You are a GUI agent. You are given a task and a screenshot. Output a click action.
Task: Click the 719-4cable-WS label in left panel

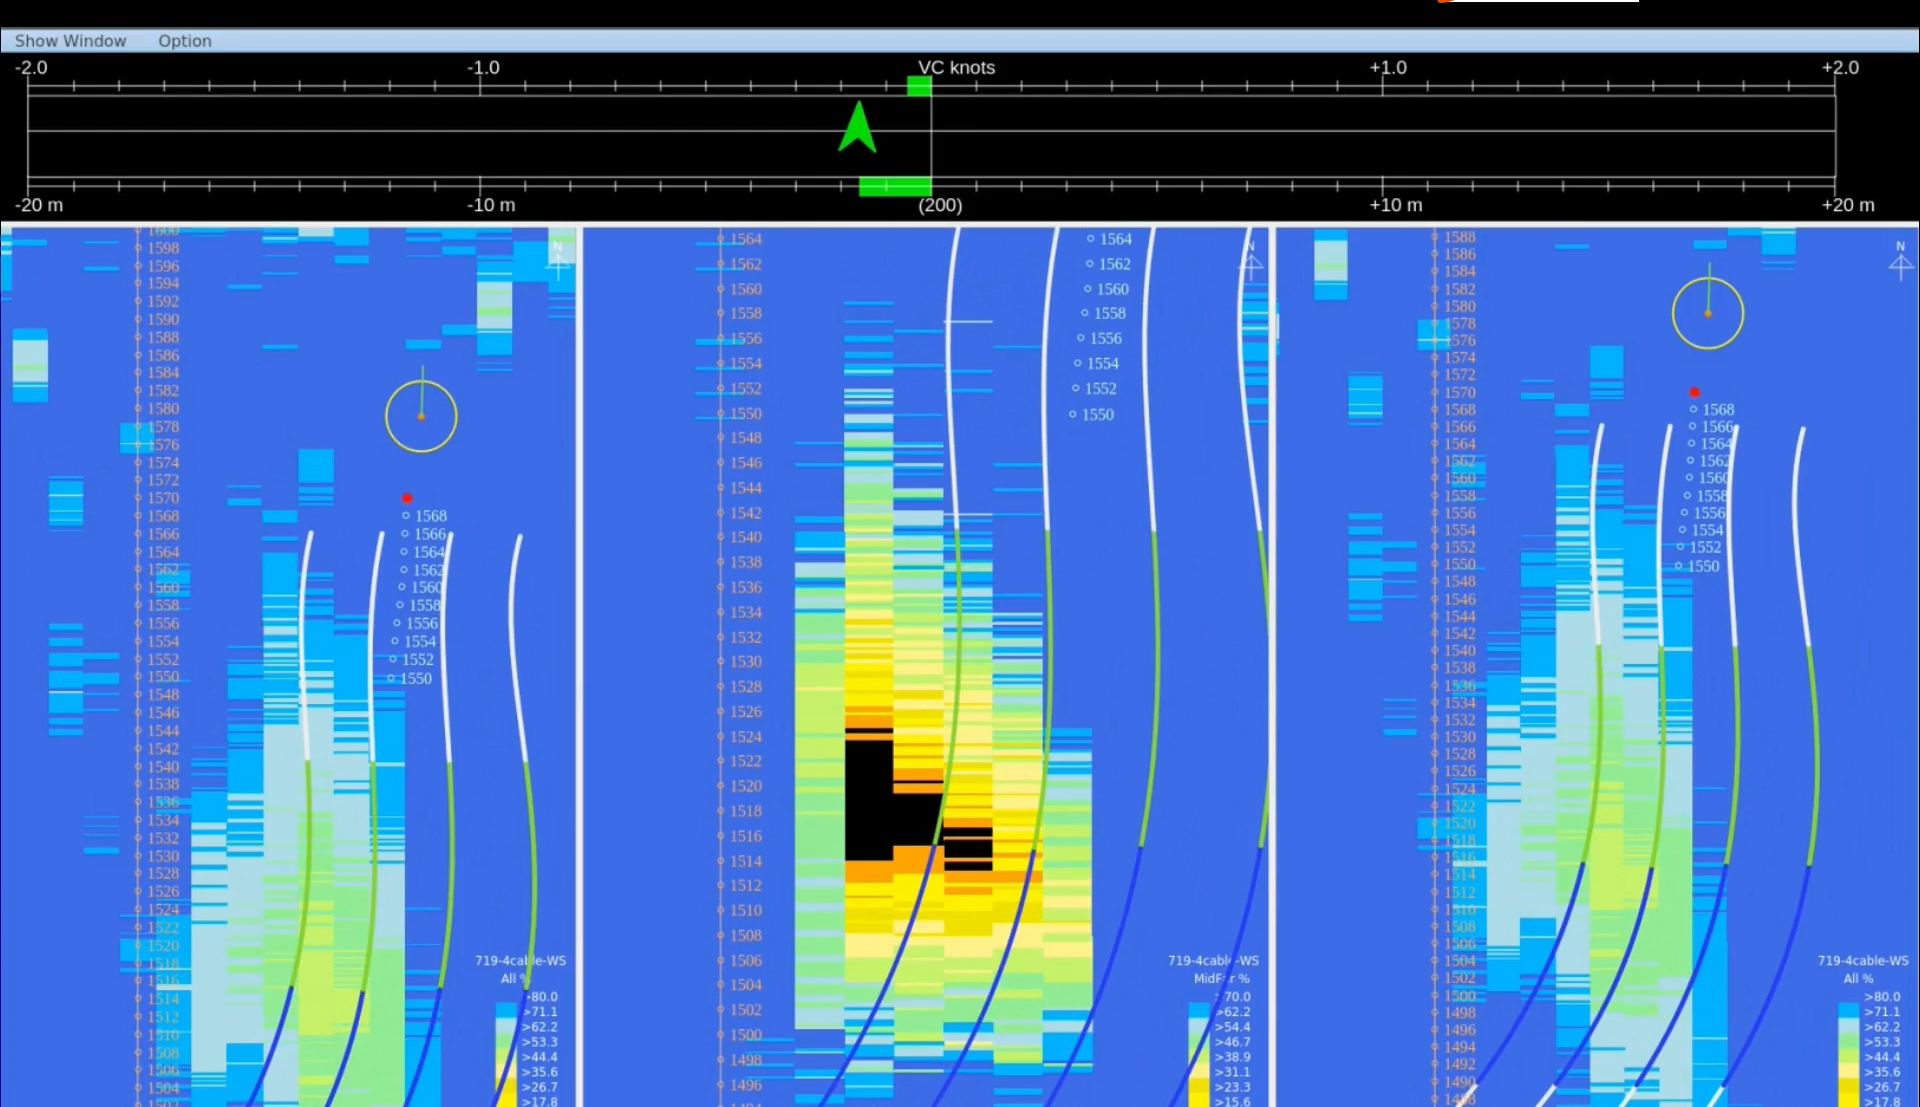pyautogui.click(x=520, y=961)
